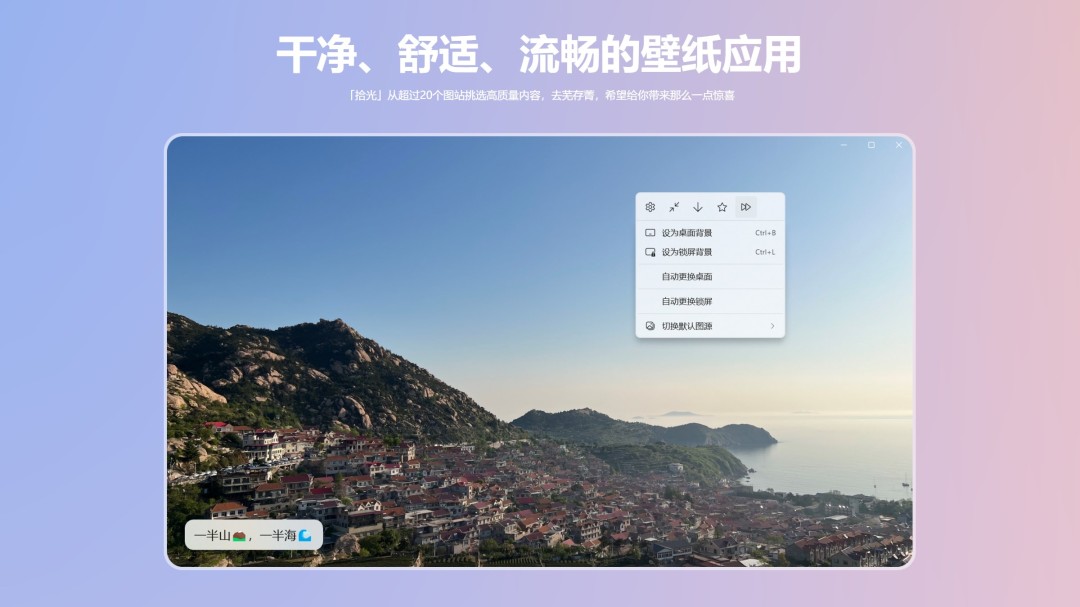The height and width of the screenshot is (607, 1080).
Task: Click the monitor icon beside 设为桌面背景
Action: (x=650, y=233)
